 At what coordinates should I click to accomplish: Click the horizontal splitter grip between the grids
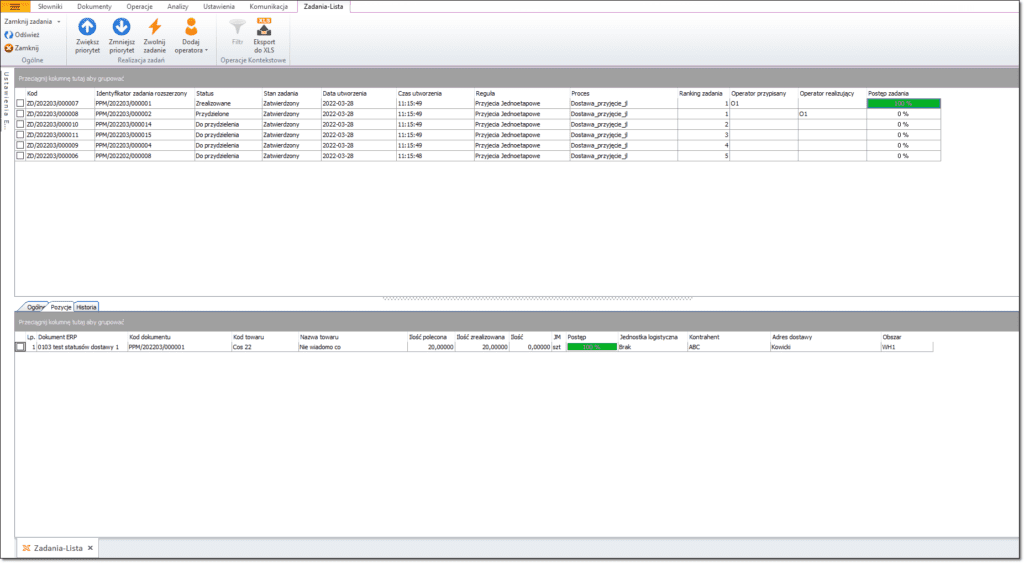click(x=537, y=298)
